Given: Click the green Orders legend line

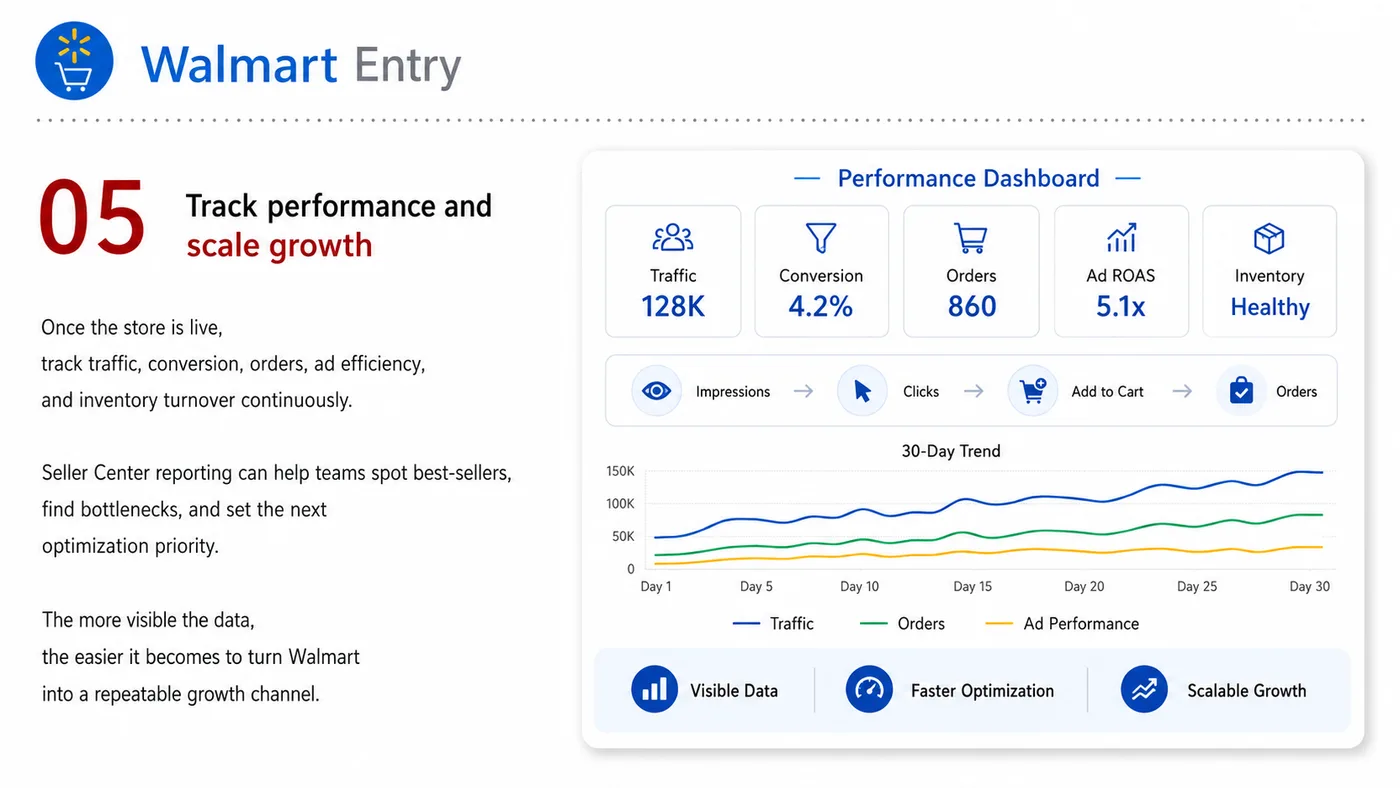Looking at the screenshot, I should [873, 623].
